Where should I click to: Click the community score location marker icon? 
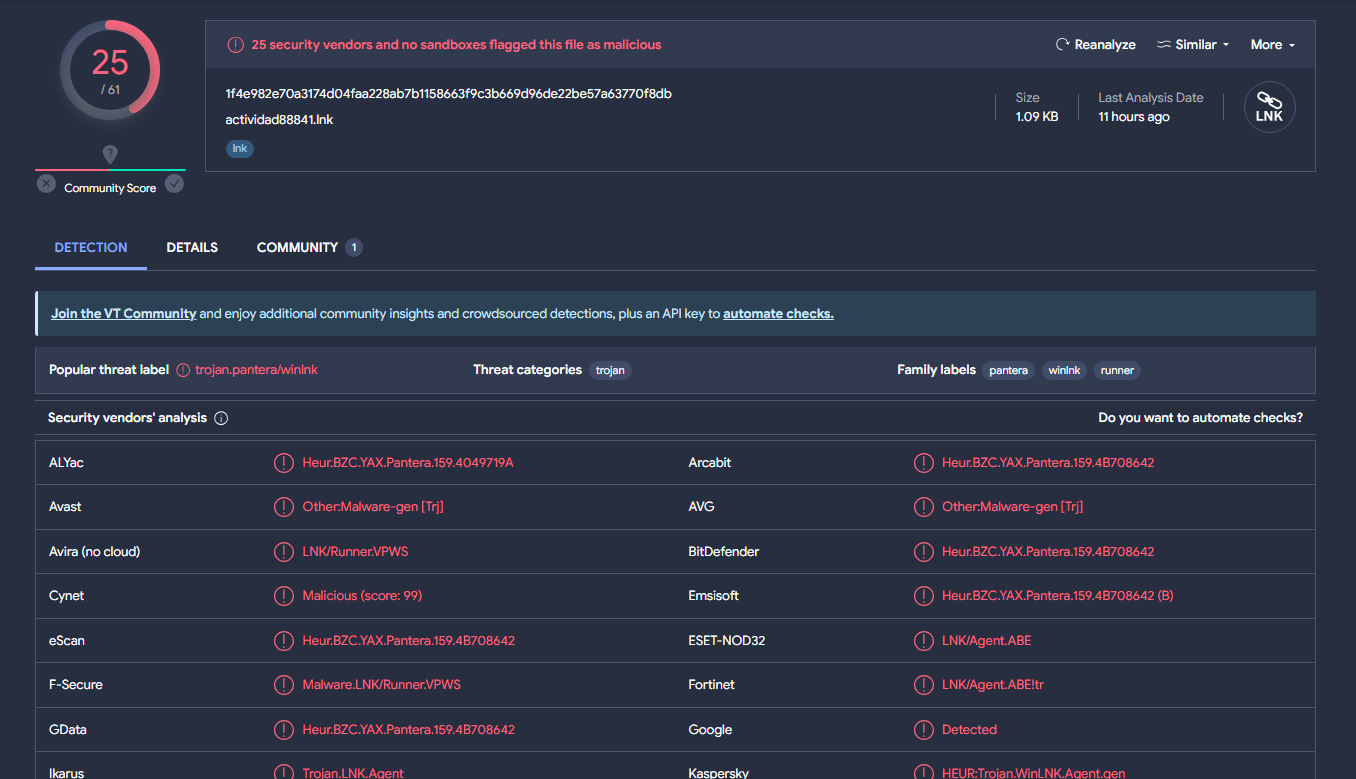point(110,154)
